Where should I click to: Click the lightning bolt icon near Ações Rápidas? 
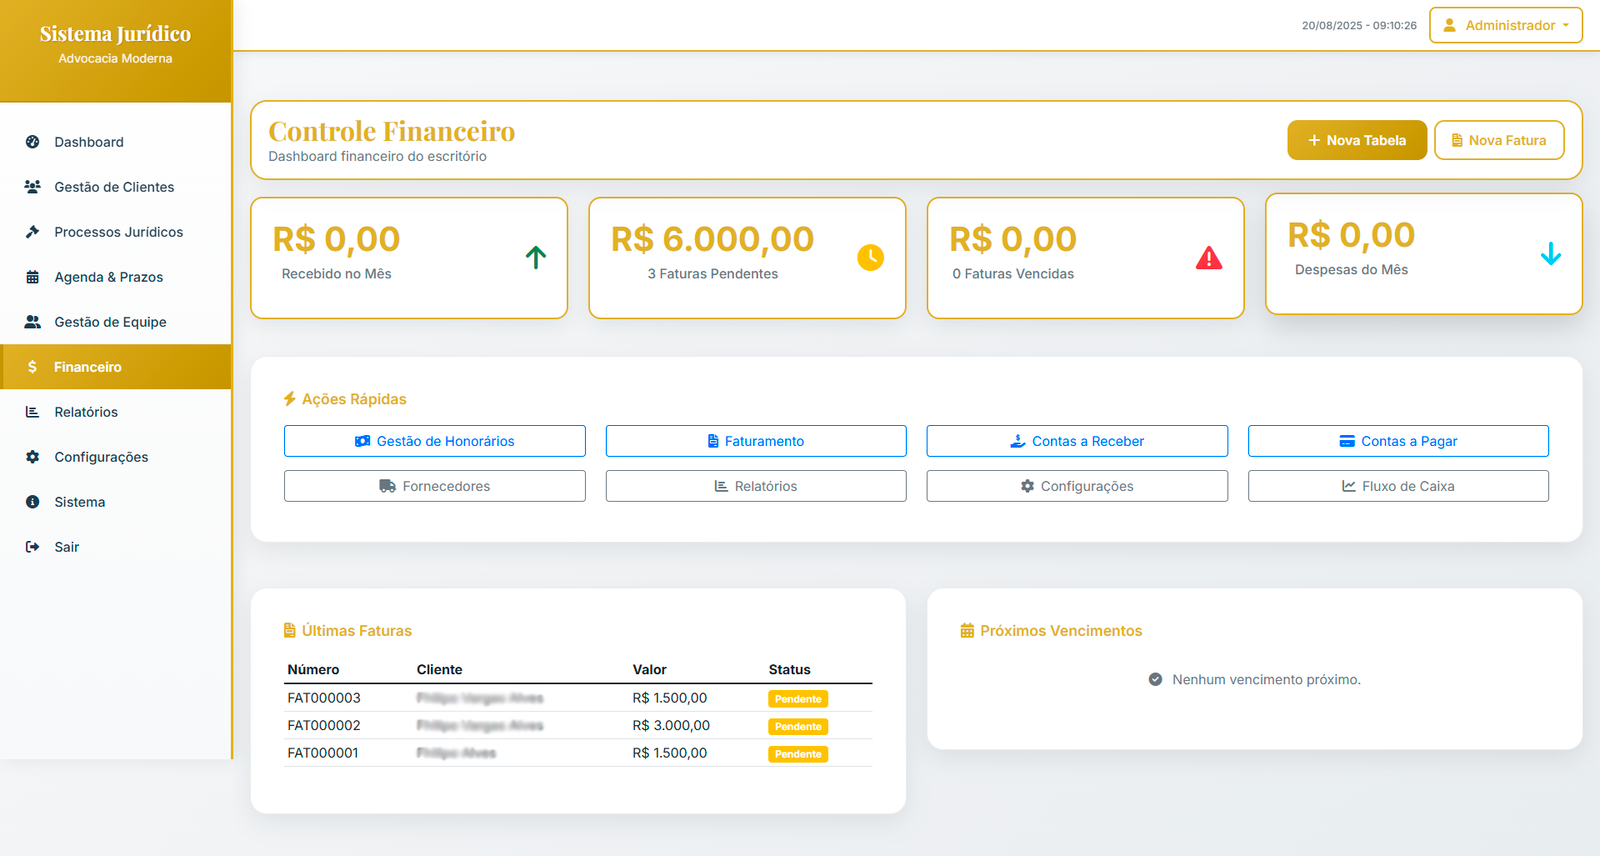[x=290, y=399]
